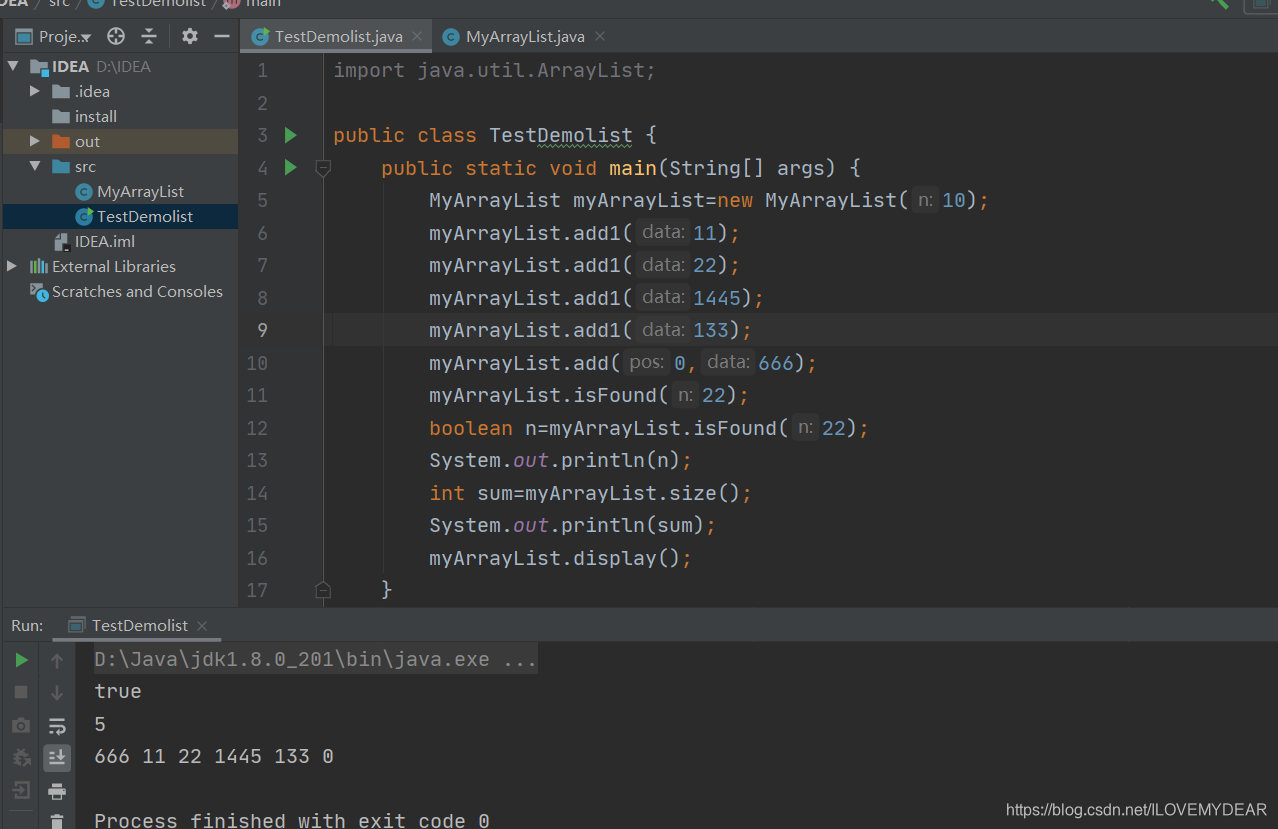
Task: Click the Exit icon in the Run panel
Action: click(x=21, y=791)
